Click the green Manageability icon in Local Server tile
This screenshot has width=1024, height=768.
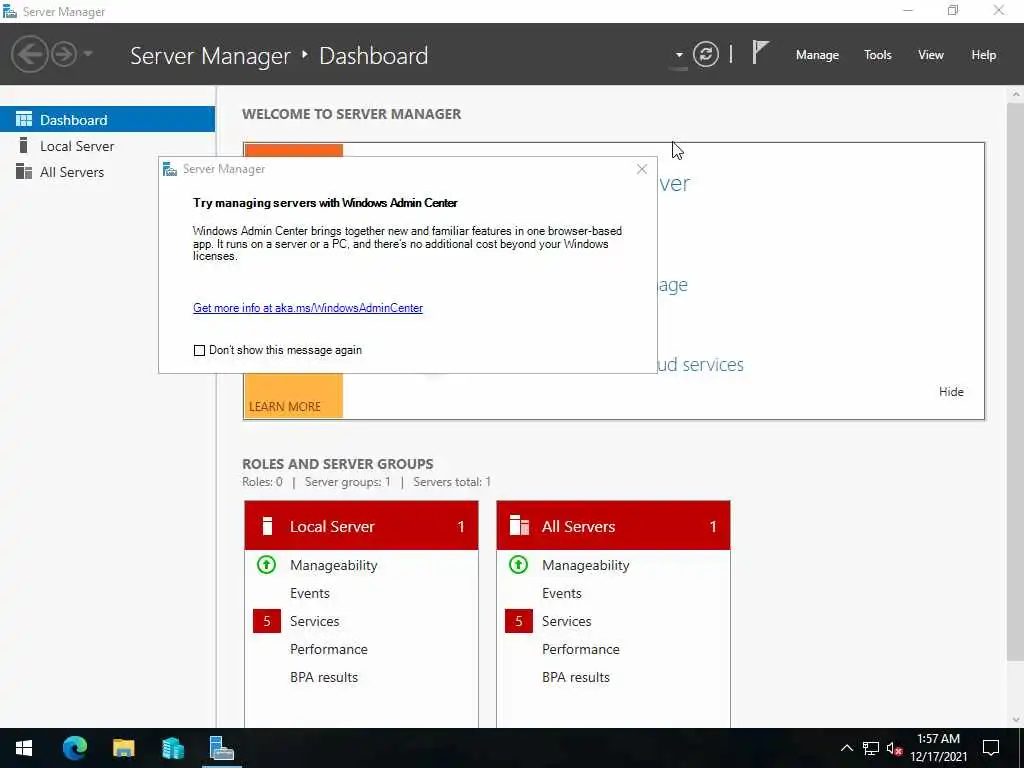(266, 564)
